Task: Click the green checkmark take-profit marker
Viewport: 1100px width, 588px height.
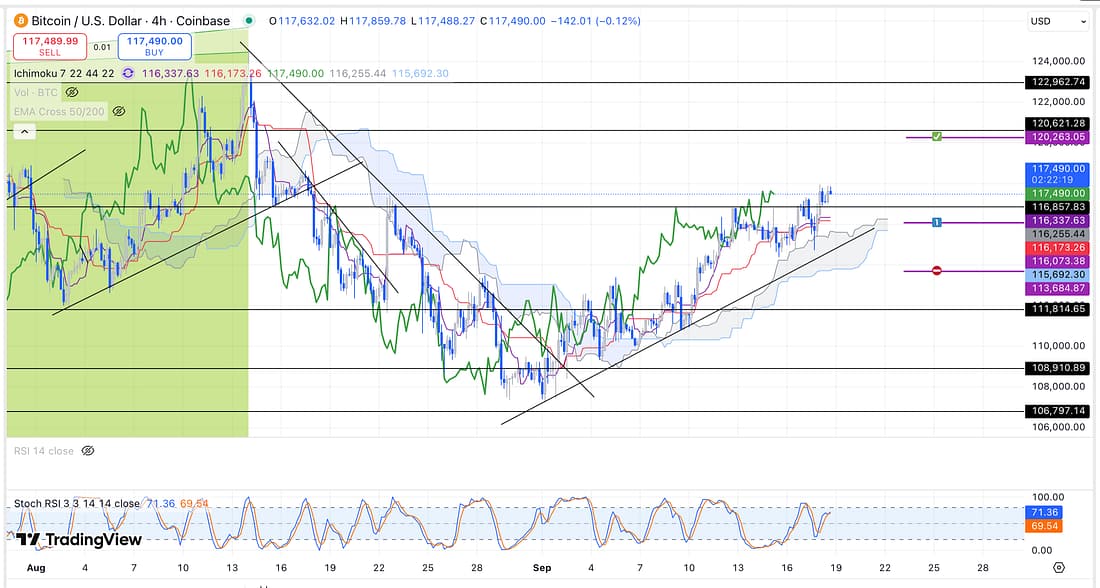Action: [x=936, y=136]
